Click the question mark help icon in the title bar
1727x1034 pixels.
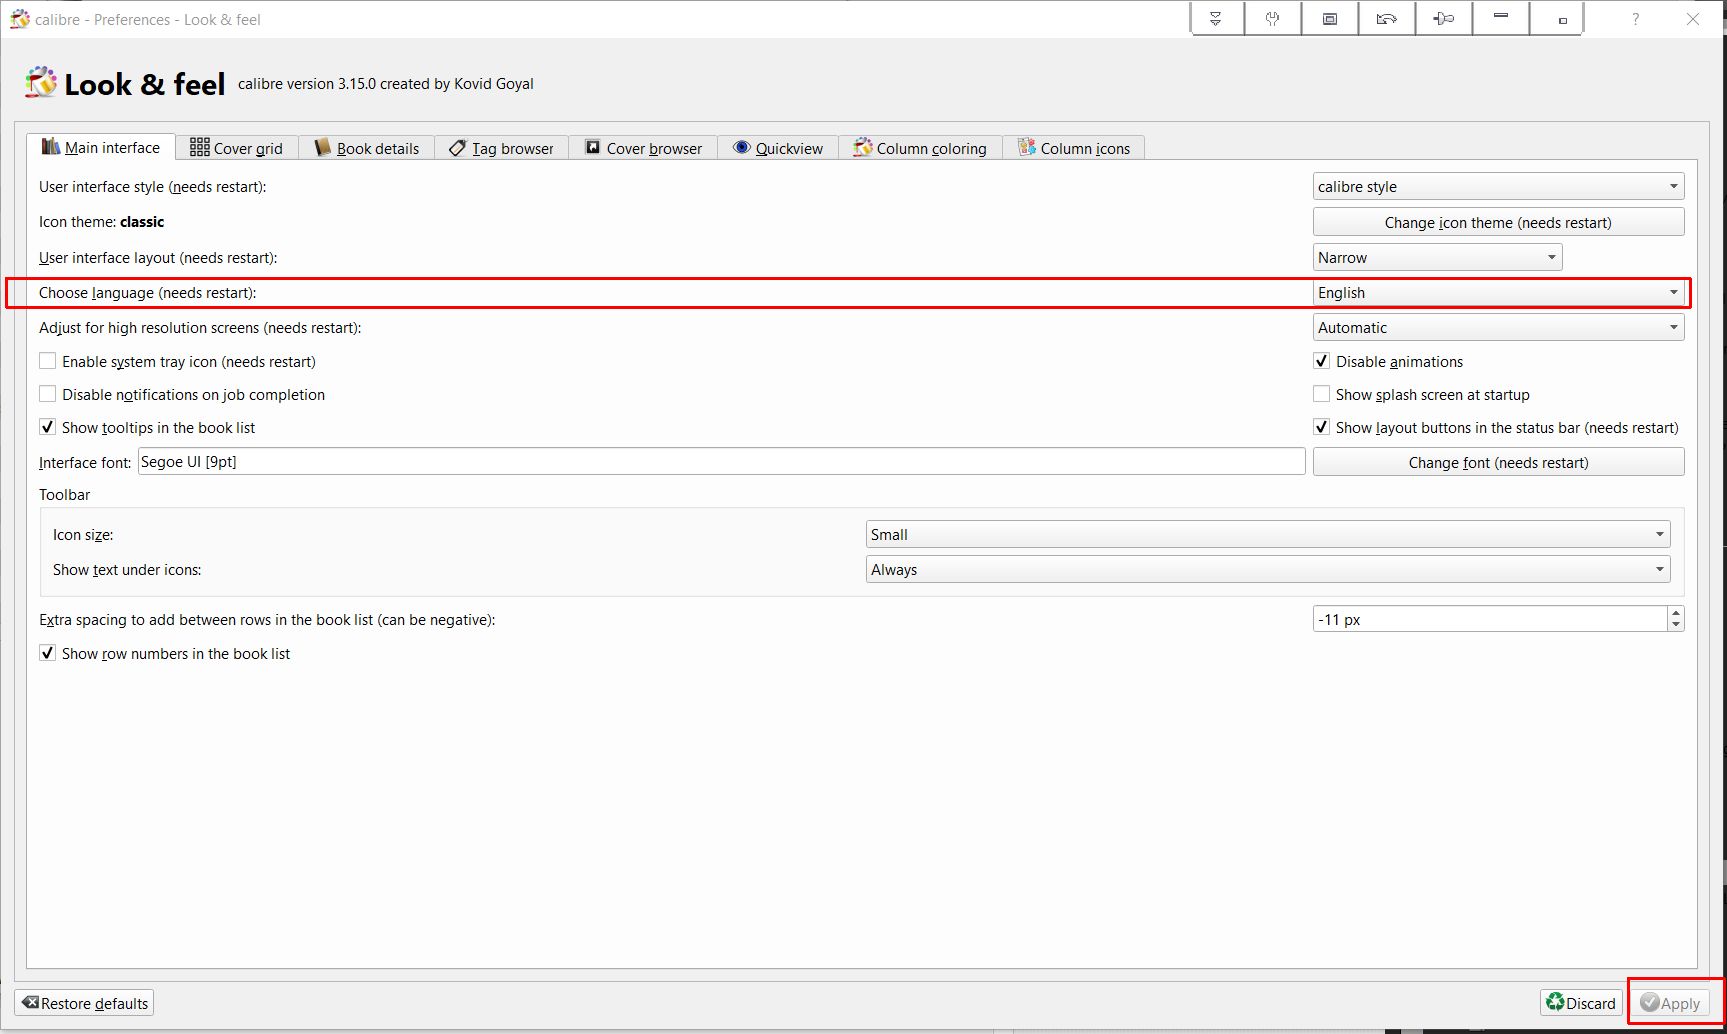coord(1636,19)
